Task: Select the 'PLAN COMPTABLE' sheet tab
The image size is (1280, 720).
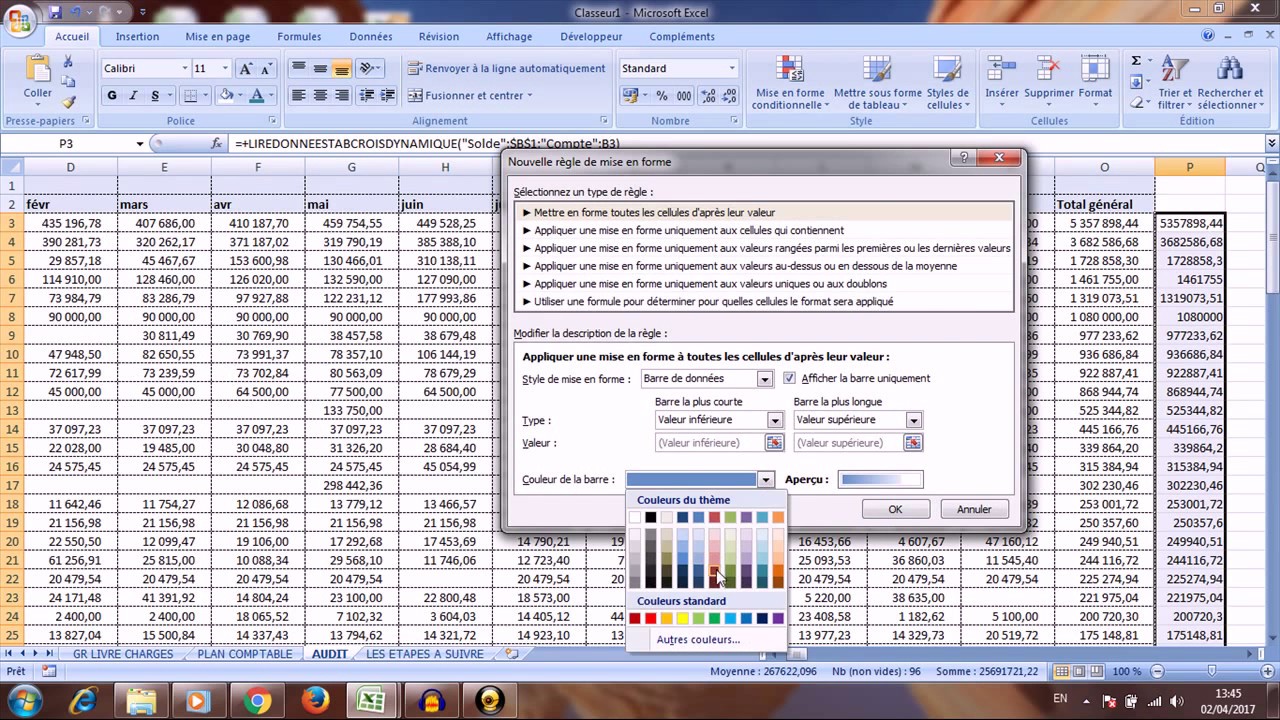Action: [x=245, y=654]
